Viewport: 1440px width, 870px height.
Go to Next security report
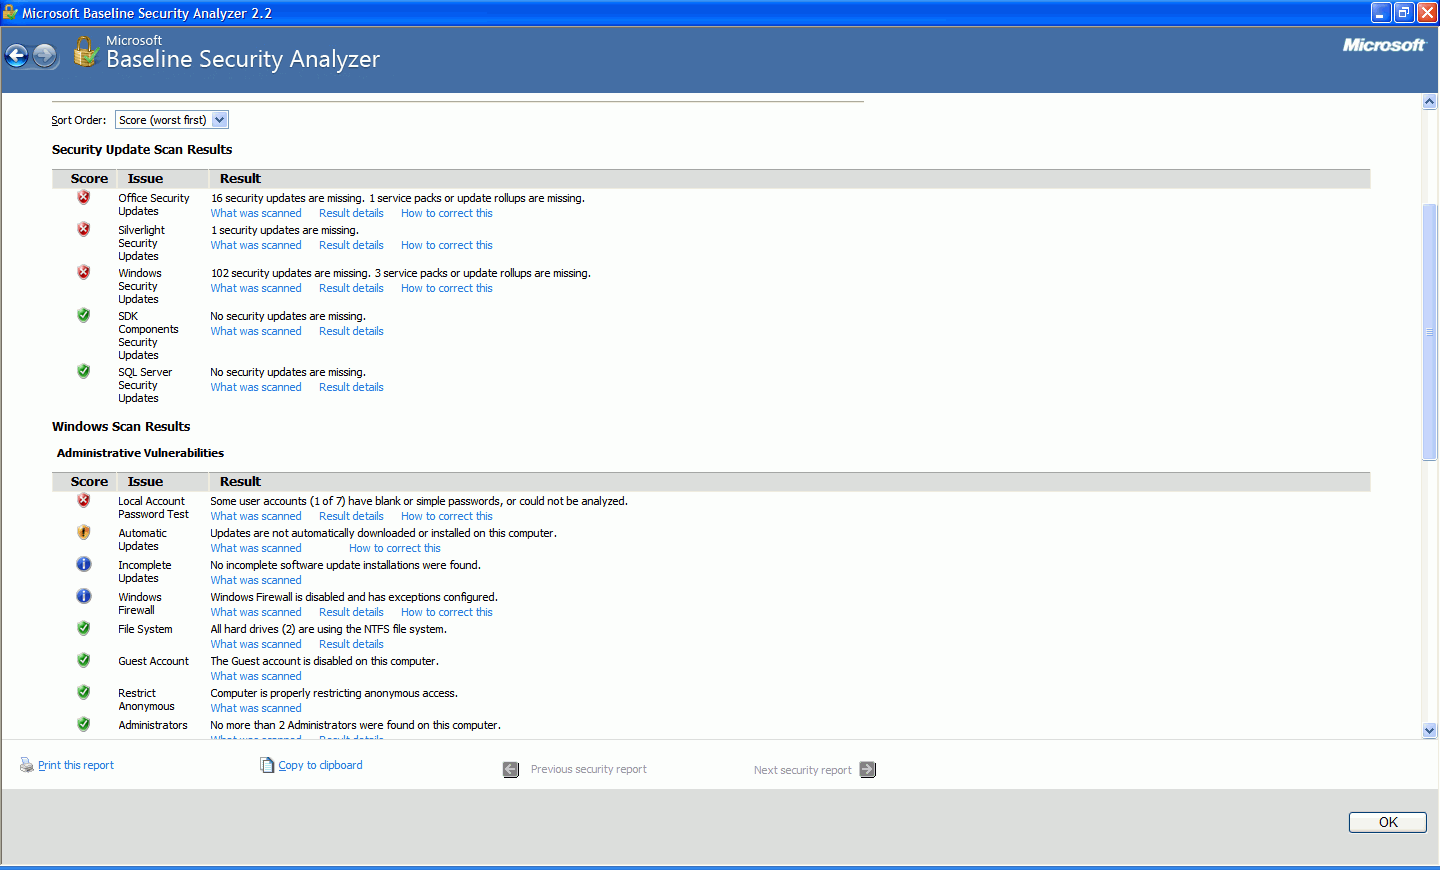tap(803, 770)
